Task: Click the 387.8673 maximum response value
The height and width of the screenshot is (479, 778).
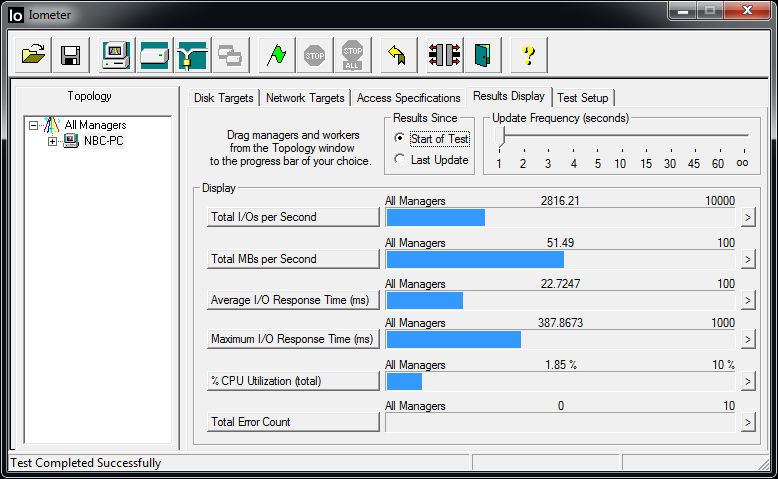Action: [560, 323]
